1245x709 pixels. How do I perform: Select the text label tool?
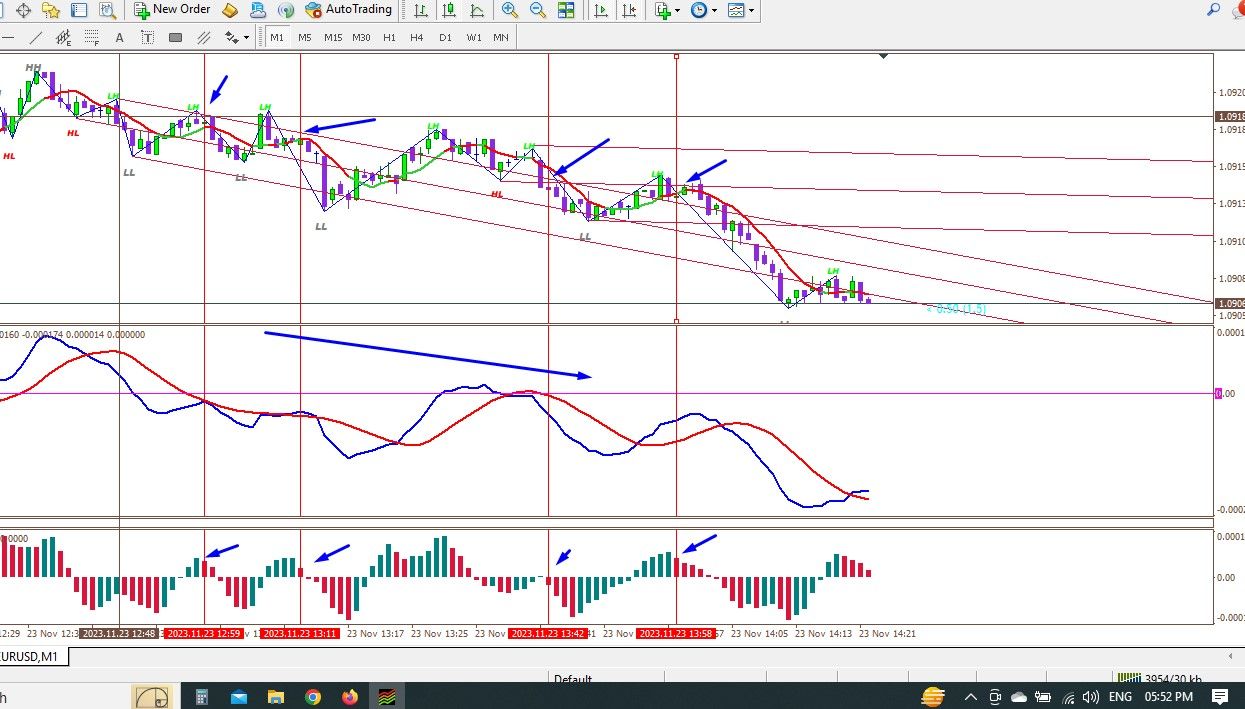pos(120,37)
